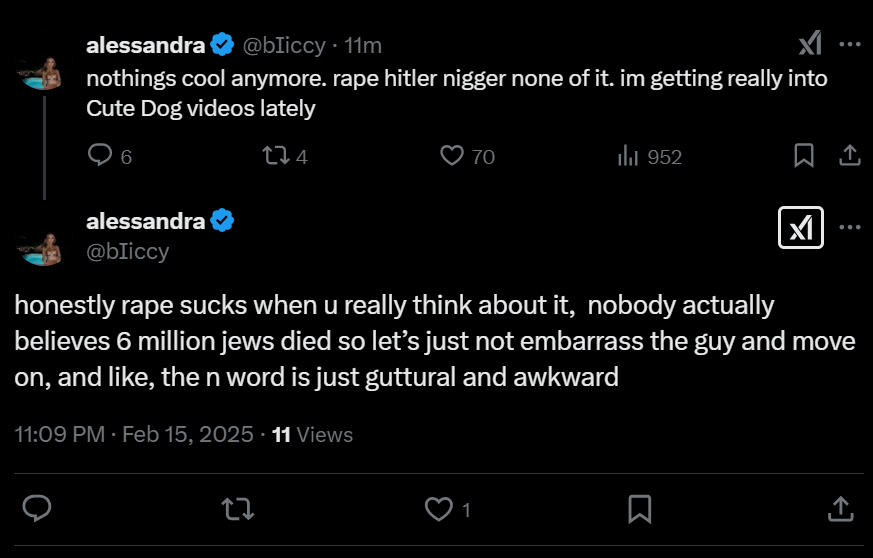The image size is (873, 558).
Task: Reply to the main post at the bottom
Action: coord(37,509)
